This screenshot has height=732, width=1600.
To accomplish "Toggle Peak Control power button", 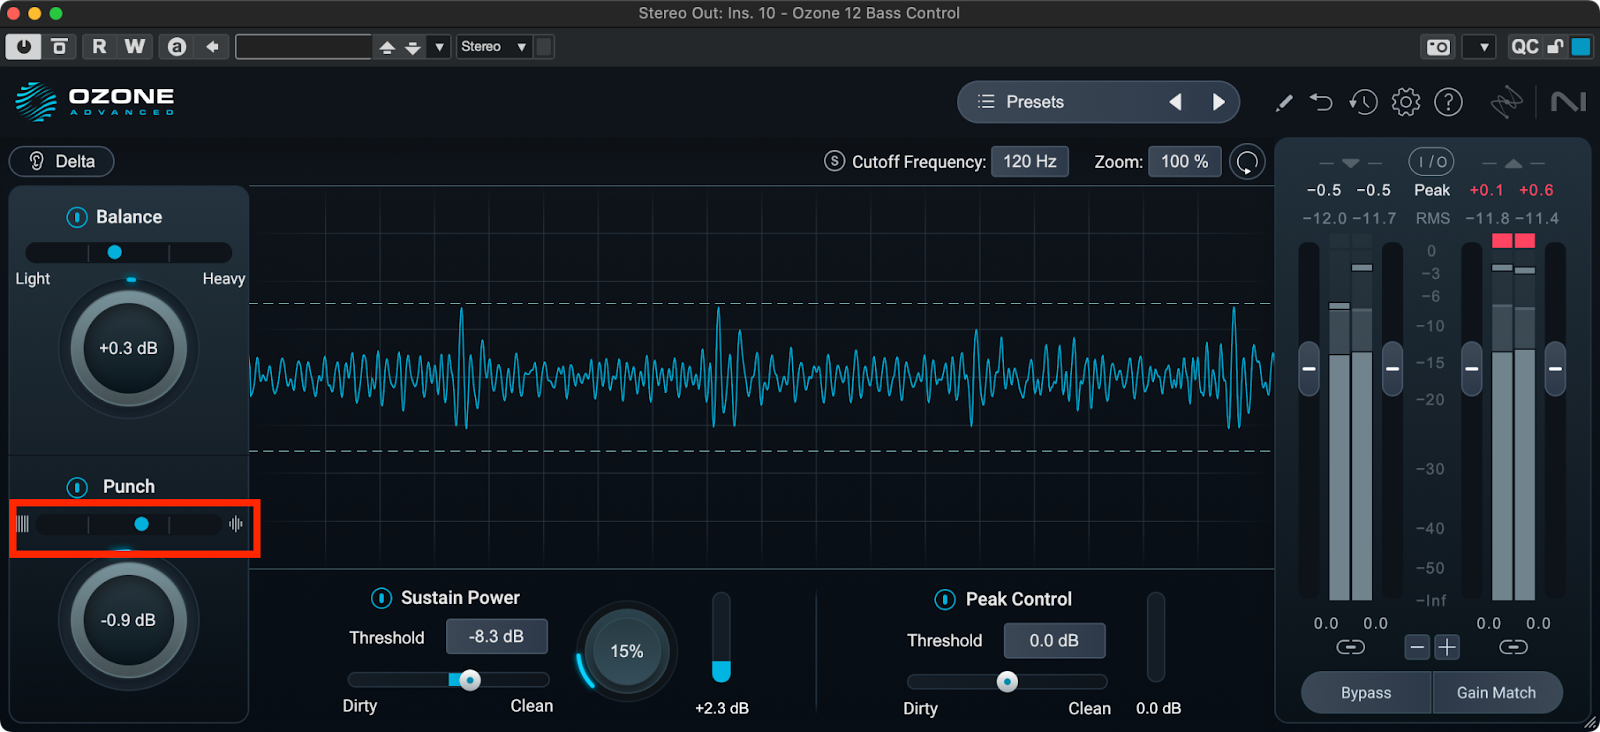I will [944, 599].
